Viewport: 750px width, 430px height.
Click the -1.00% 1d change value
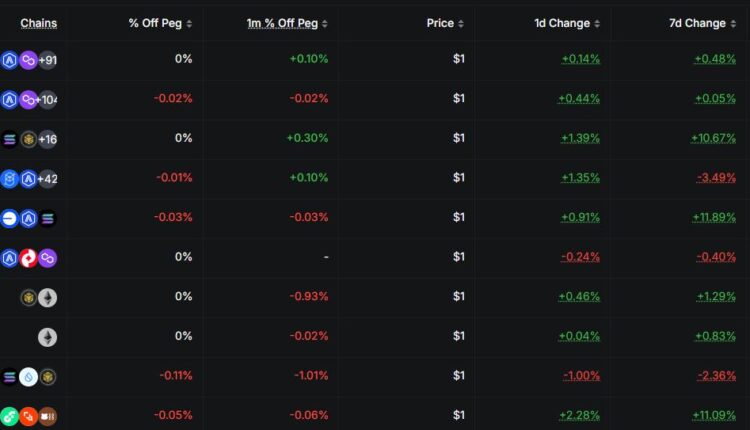pyautogui.click(x=581, y=376)
